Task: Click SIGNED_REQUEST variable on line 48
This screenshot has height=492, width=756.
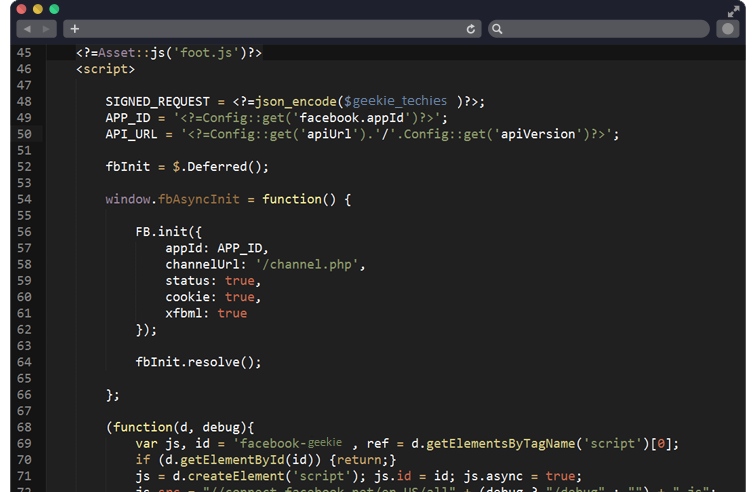Action: (158, 102)
